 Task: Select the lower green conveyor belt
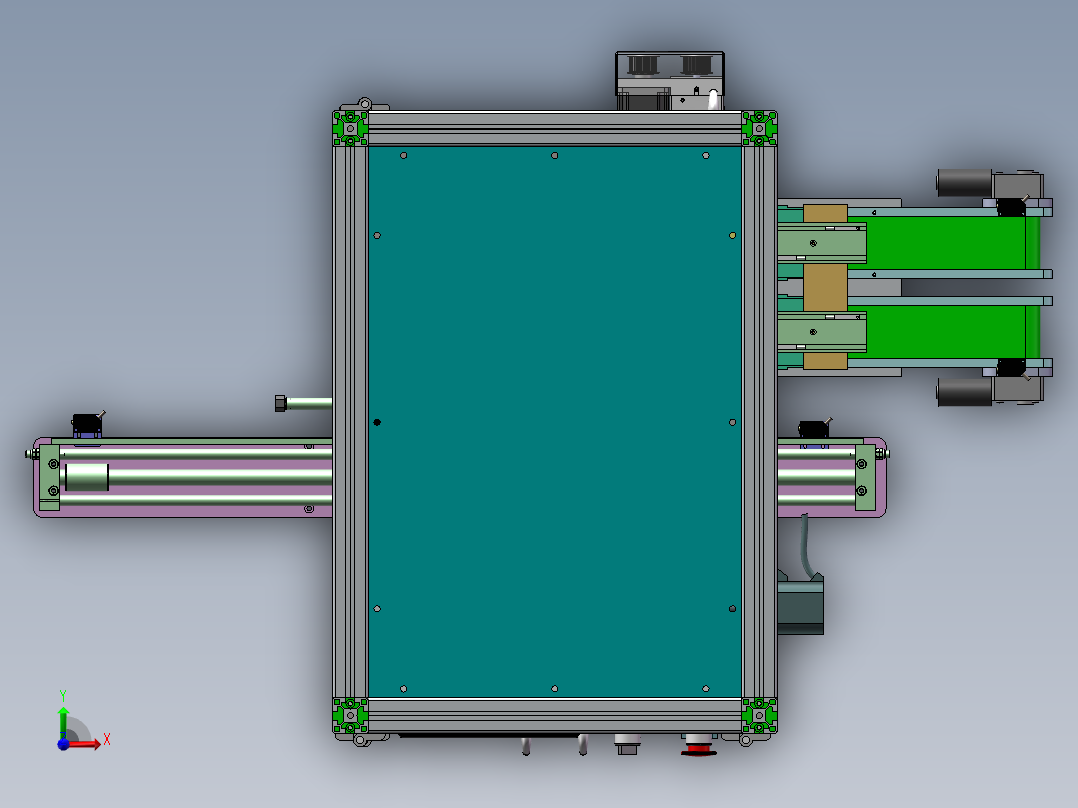[x=945, y=332]
